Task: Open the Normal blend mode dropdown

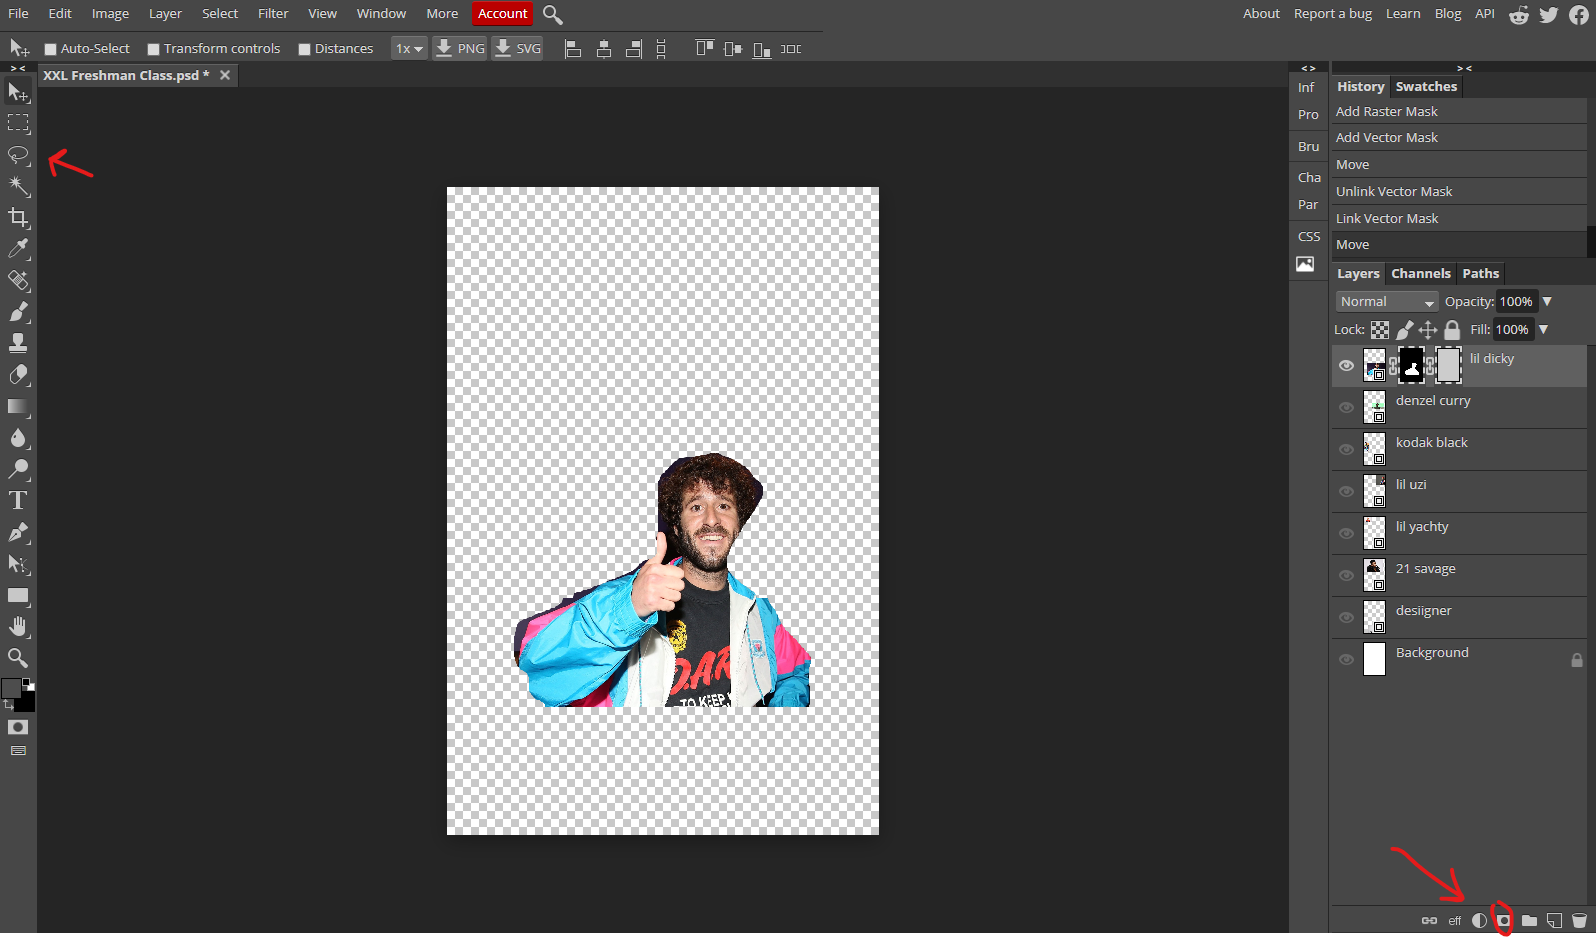Action: (1386, 302)
